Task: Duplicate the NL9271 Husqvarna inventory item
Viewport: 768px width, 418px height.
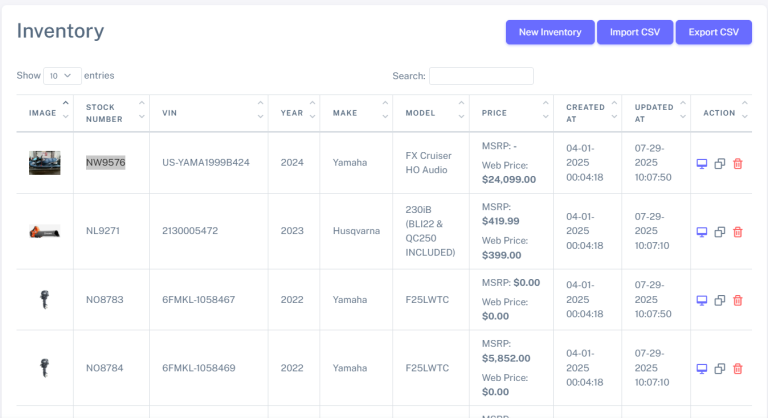Action: pos(720,232)
